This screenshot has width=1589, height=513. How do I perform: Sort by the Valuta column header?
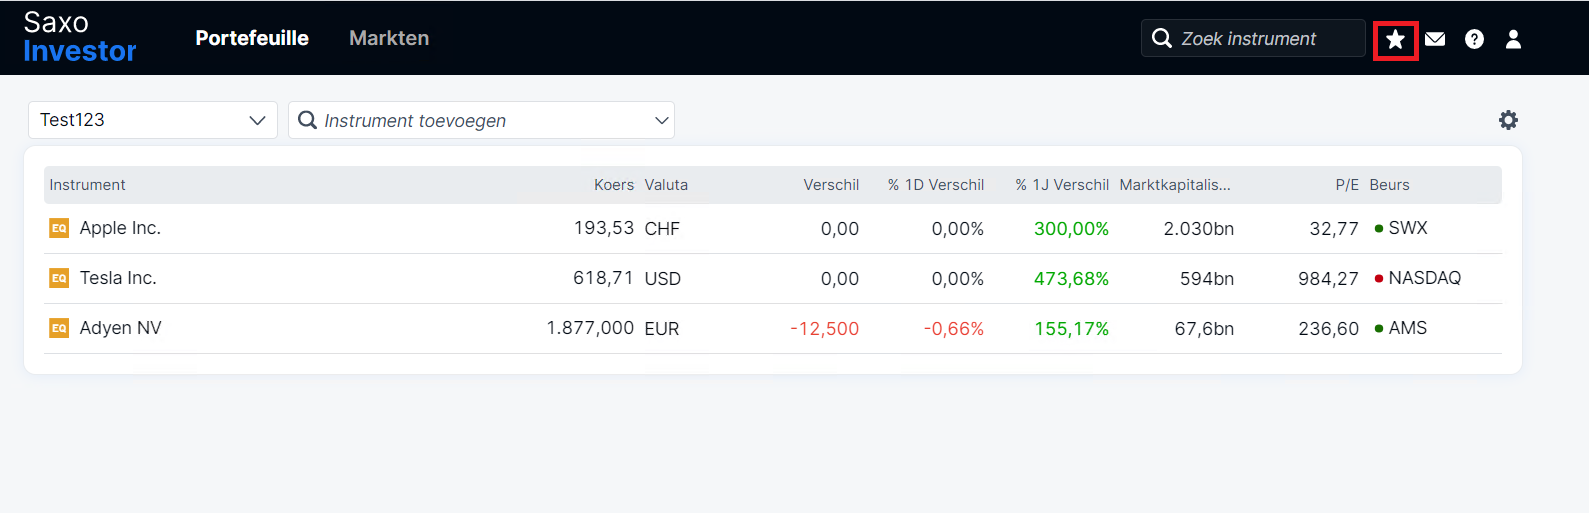(x=666, y=185)
